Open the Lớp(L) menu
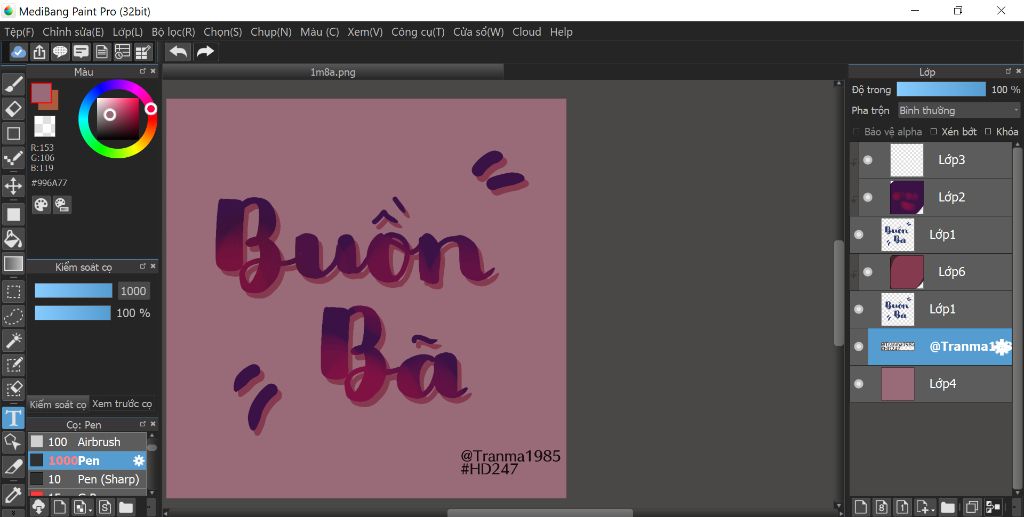The height and width of the screenshot is (517, 1024). coord(127,32)
